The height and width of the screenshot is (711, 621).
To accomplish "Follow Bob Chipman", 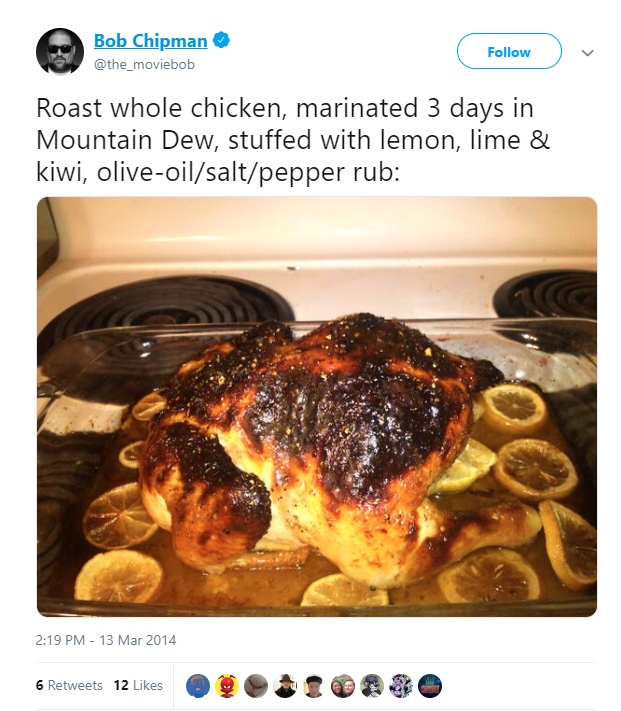I will point(509,51).
